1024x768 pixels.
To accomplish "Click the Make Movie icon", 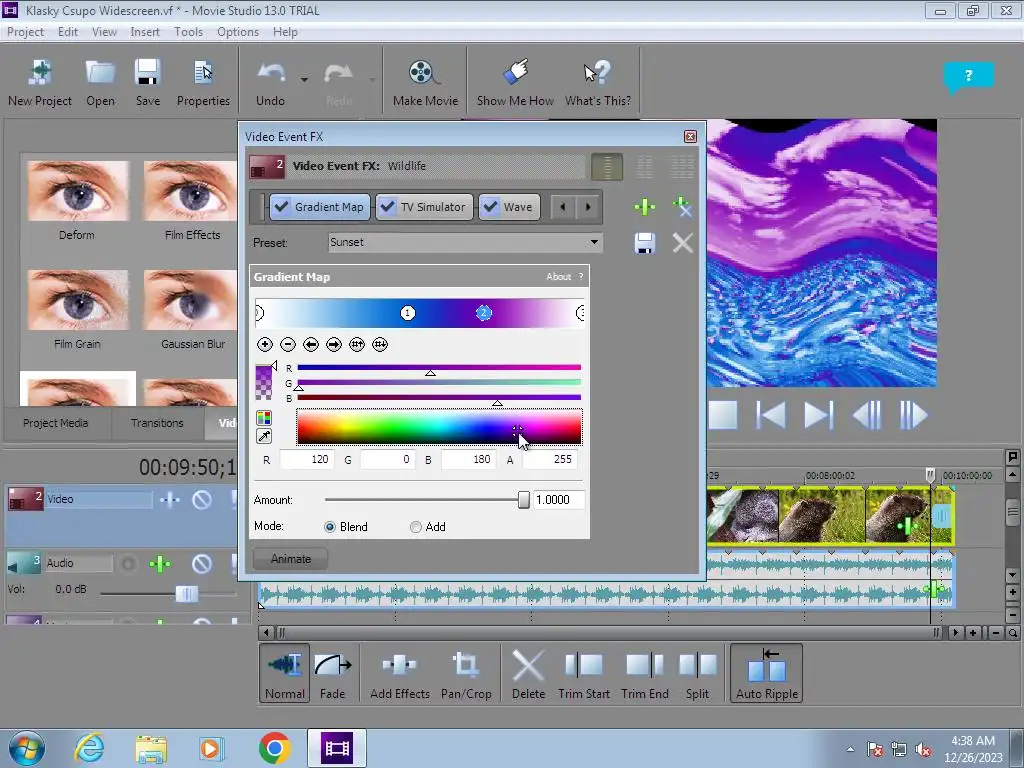I will pyautogui.click(x=425, y=83).
